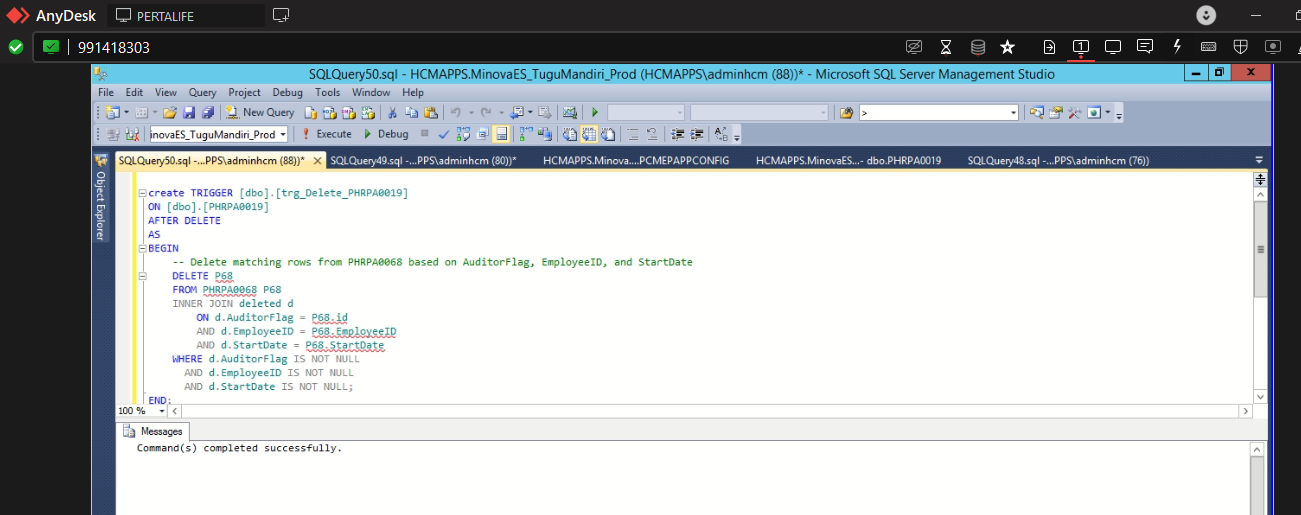
Task: Click the Debug button next to Execute
Action: click(386, 133)
